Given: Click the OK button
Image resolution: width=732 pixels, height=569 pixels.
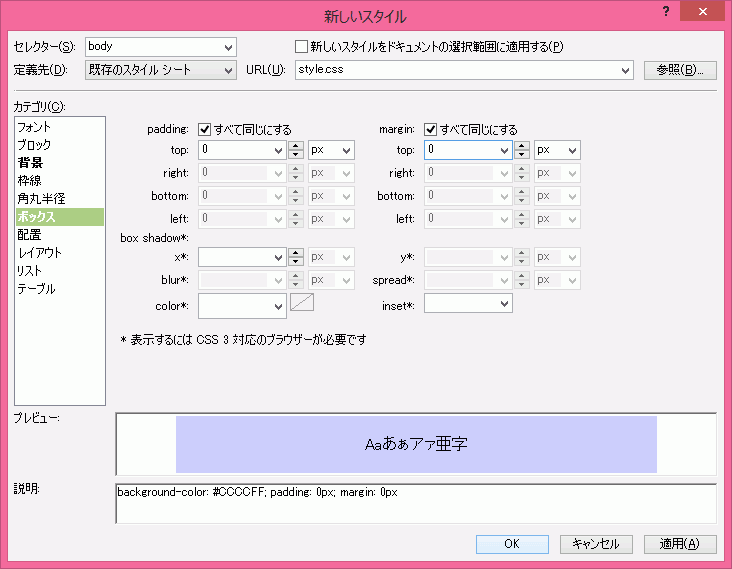Looking at the screenshot, I should tap(512, 544).
